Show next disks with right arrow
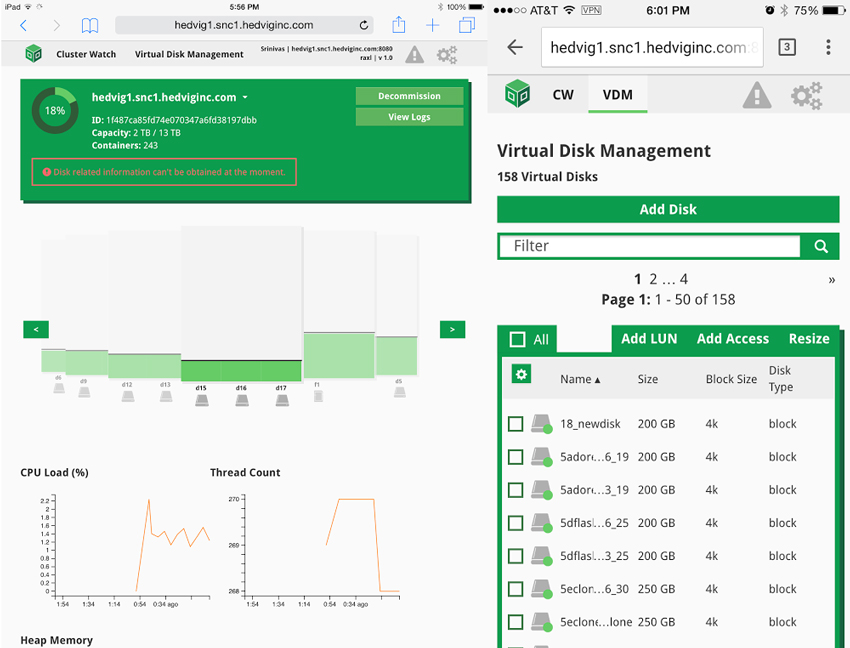The height and width of the screenshot is (648, 850). (x=452, y=329)
